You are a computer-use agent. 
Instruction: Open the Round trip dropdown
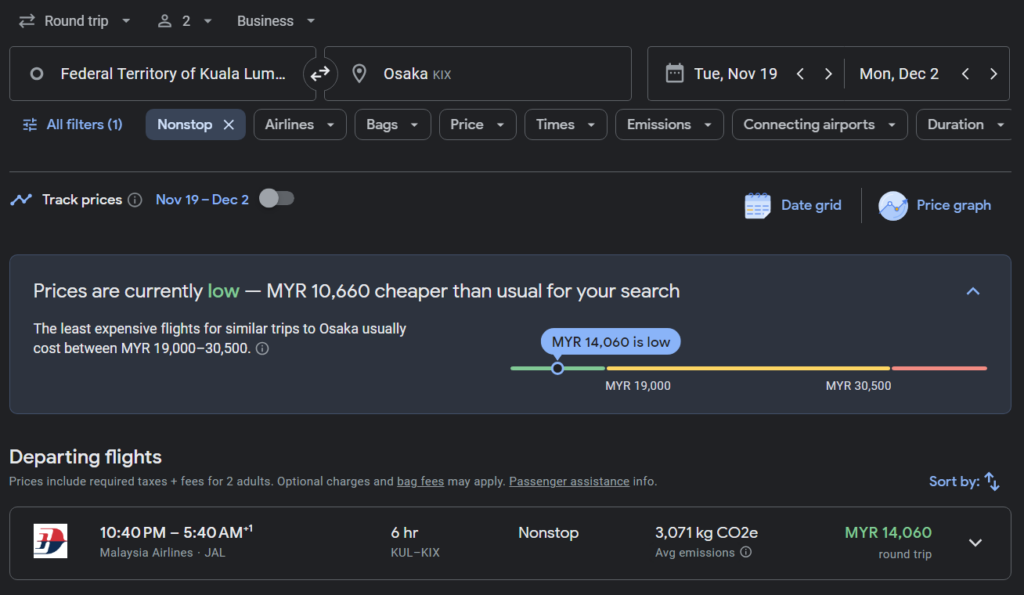tap(75, 21)
